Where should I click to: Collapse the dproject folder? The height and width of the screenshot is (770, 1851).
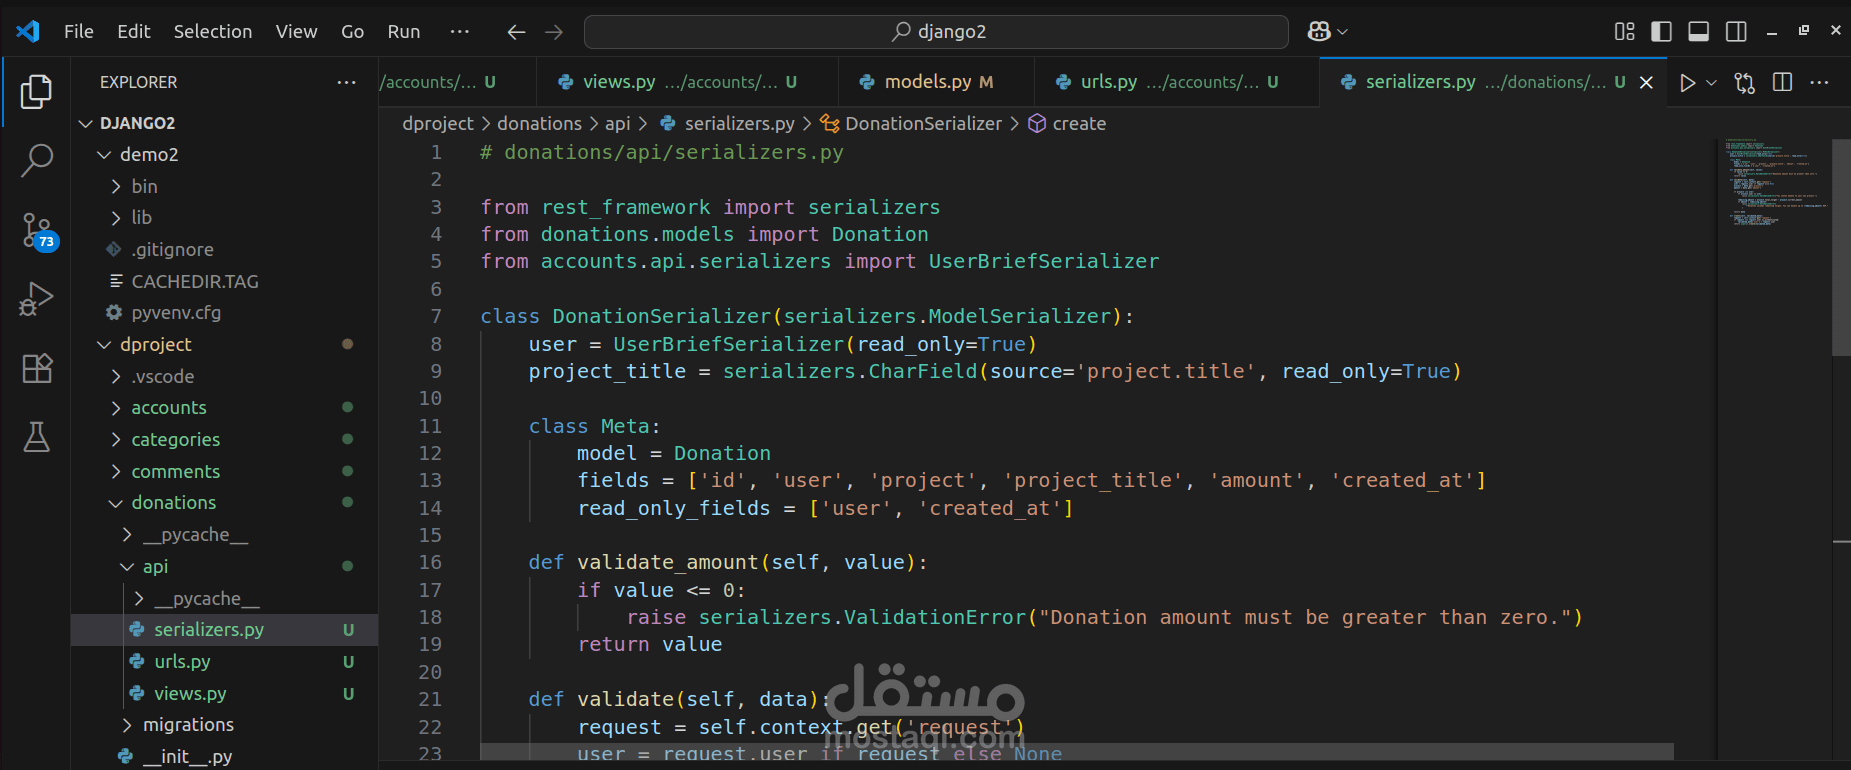(x=104, y=345)
